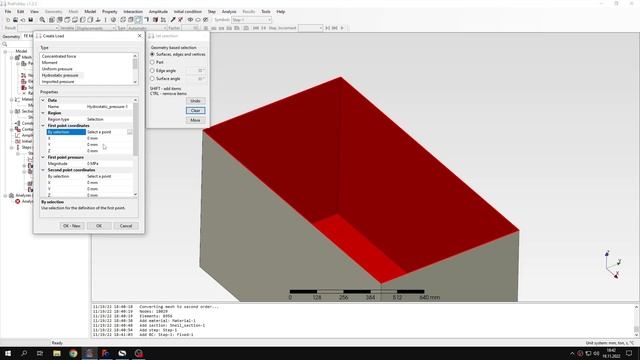Viewport: 640px width, 360px height.
Task: Click the first point Magnitude 0 MPa field
Action: [x=109, y=164]
